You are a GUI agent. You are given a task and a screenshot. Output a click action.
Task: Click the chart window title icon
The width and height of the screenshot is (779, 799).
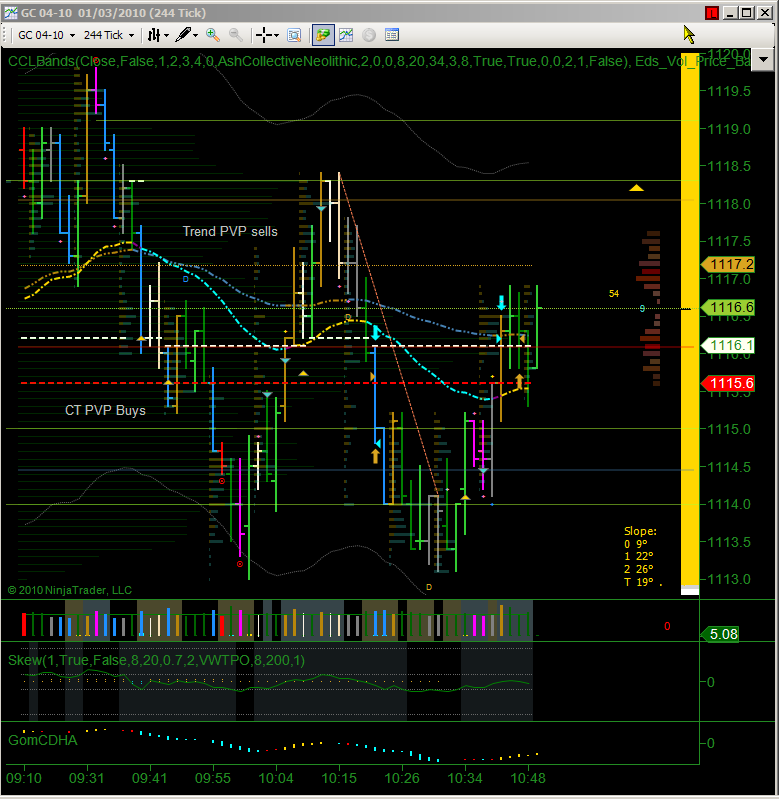point(10,13)
